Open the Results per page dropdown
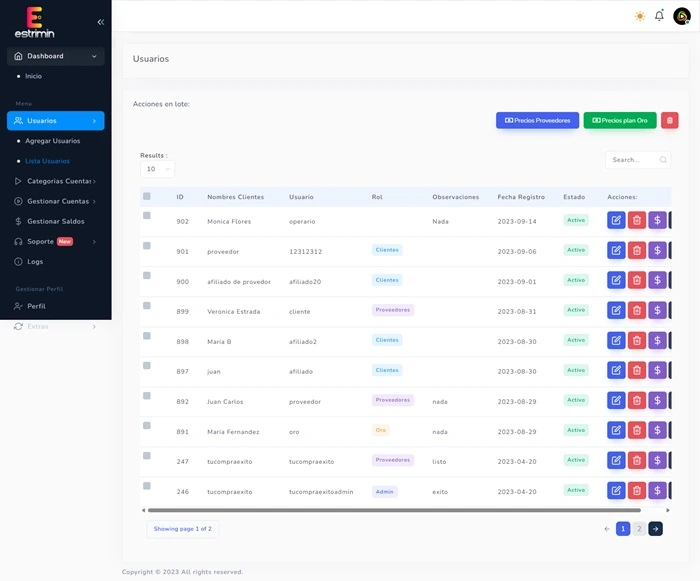Image resolution: width=700 pixels, height=581 pixels. 157,169
